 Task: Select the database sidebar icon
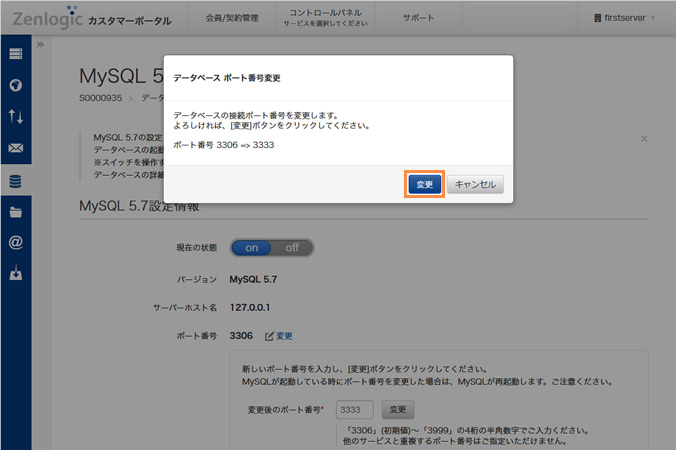point(16,181)
